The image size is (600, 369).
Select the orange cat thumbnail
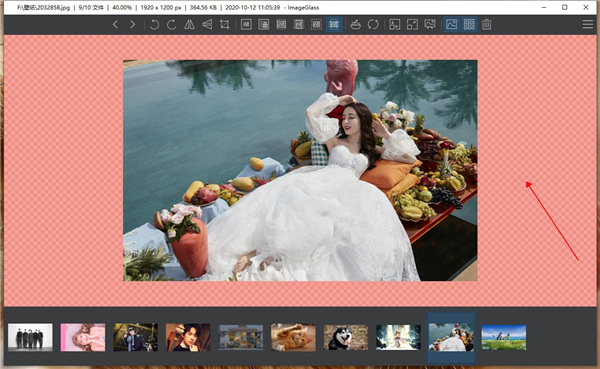293,337
